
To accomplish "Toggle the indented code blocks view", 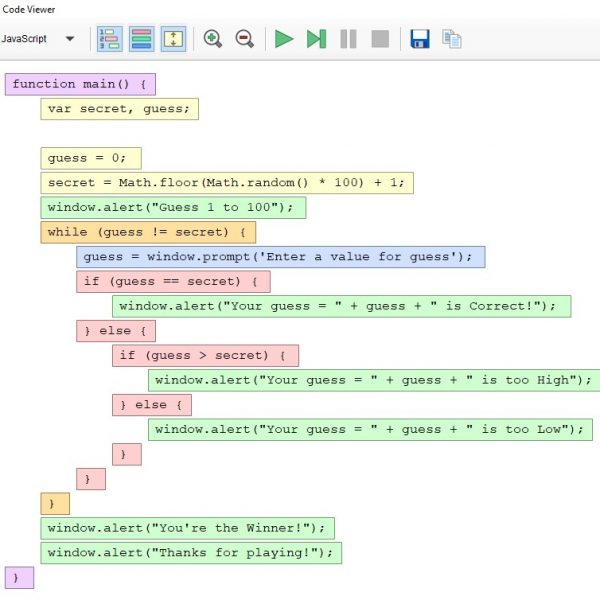I will click(109, 39).
